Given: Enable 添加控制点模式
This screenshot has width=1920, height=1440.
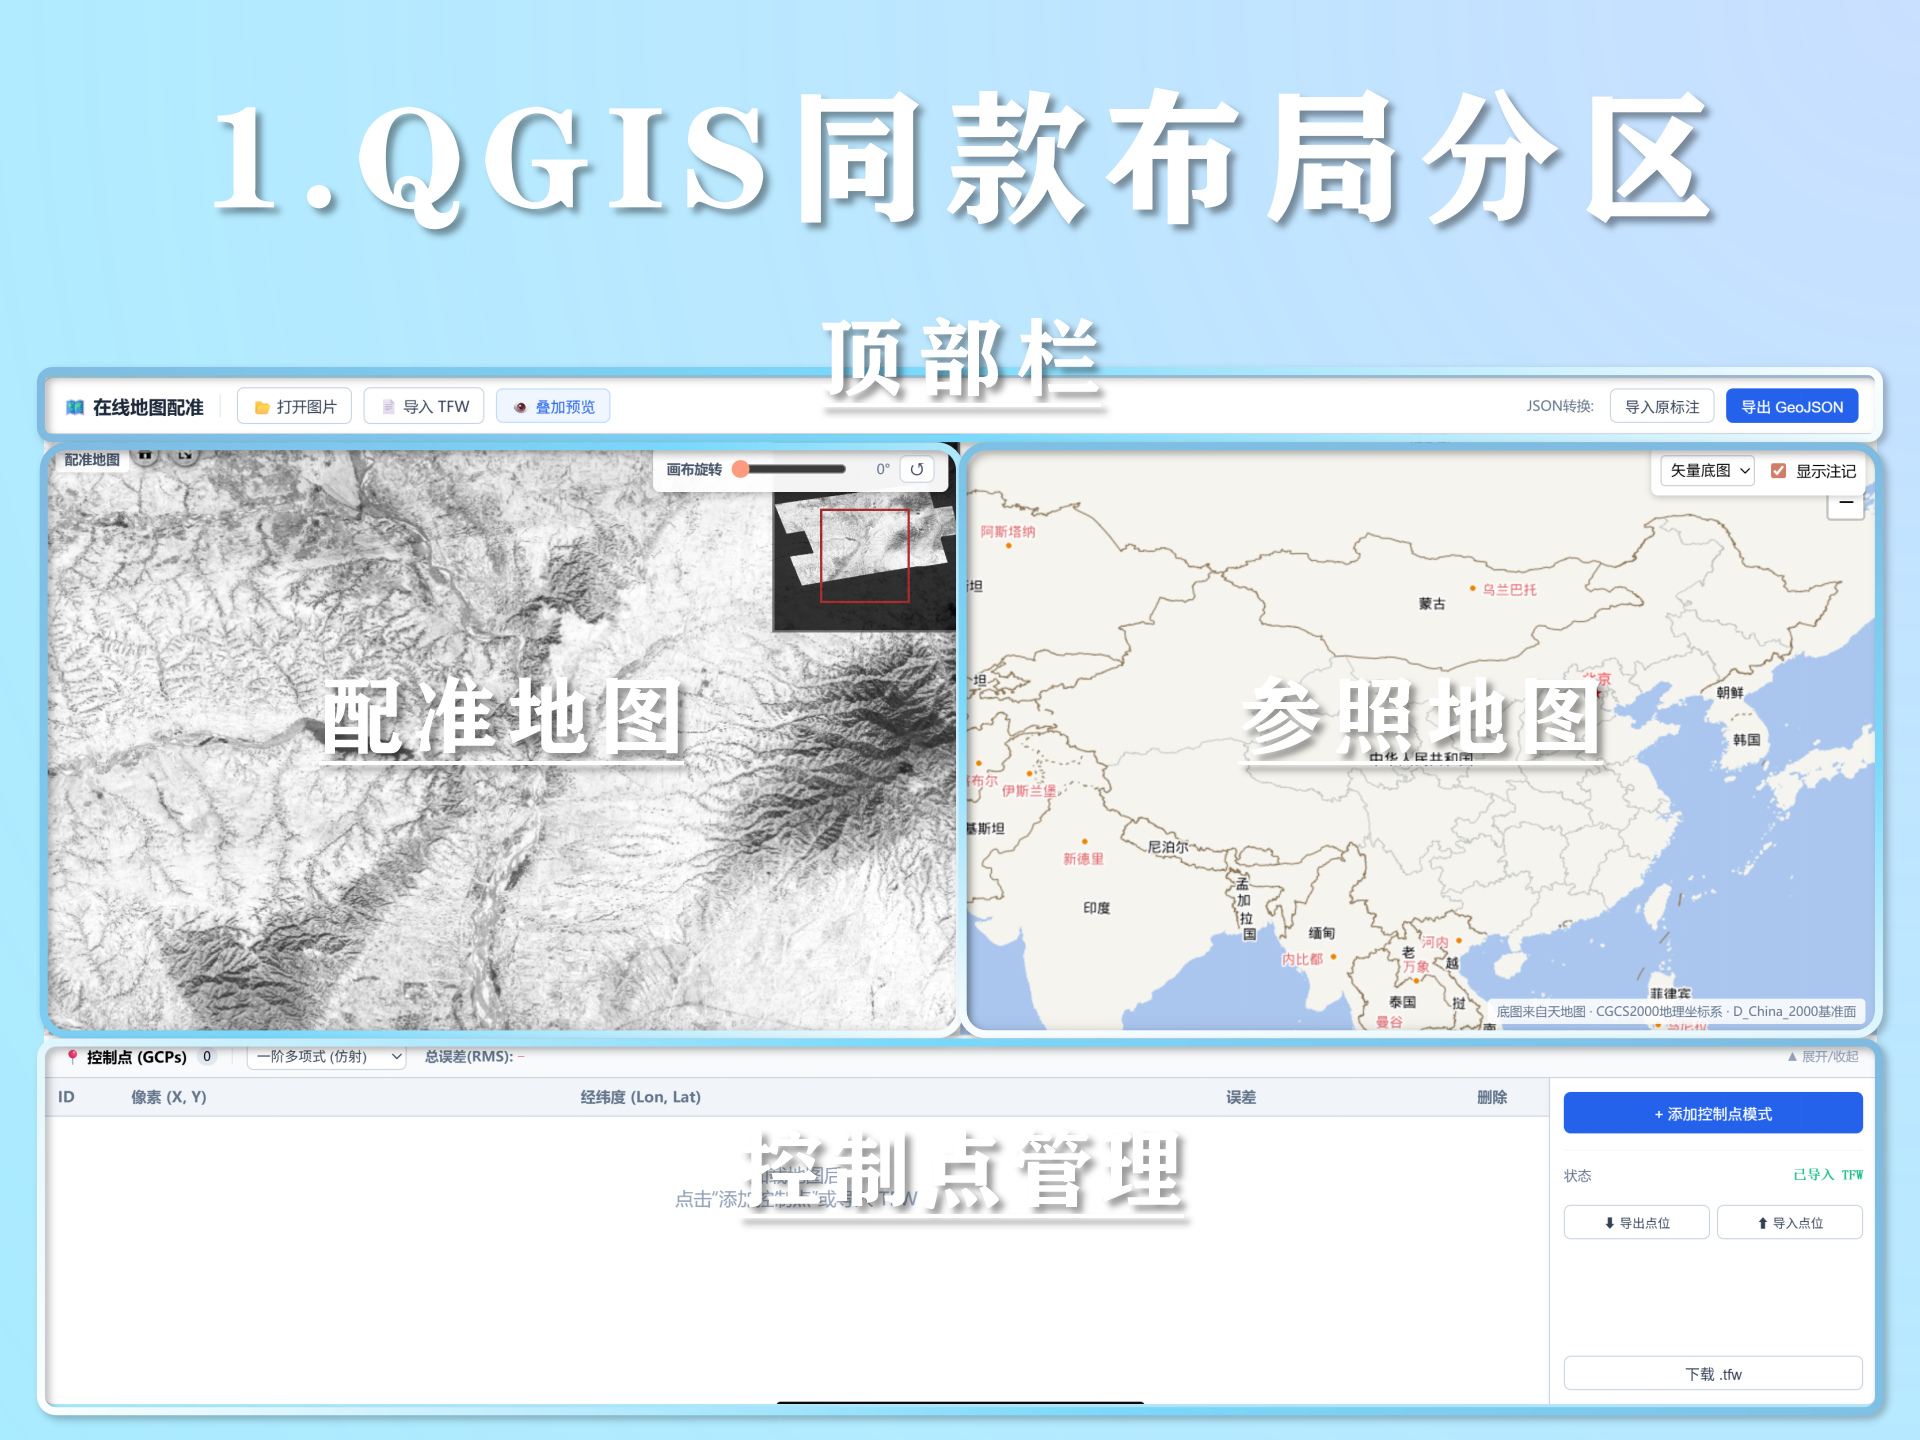Looking at the screenshot, I should pos(1713,1113).
